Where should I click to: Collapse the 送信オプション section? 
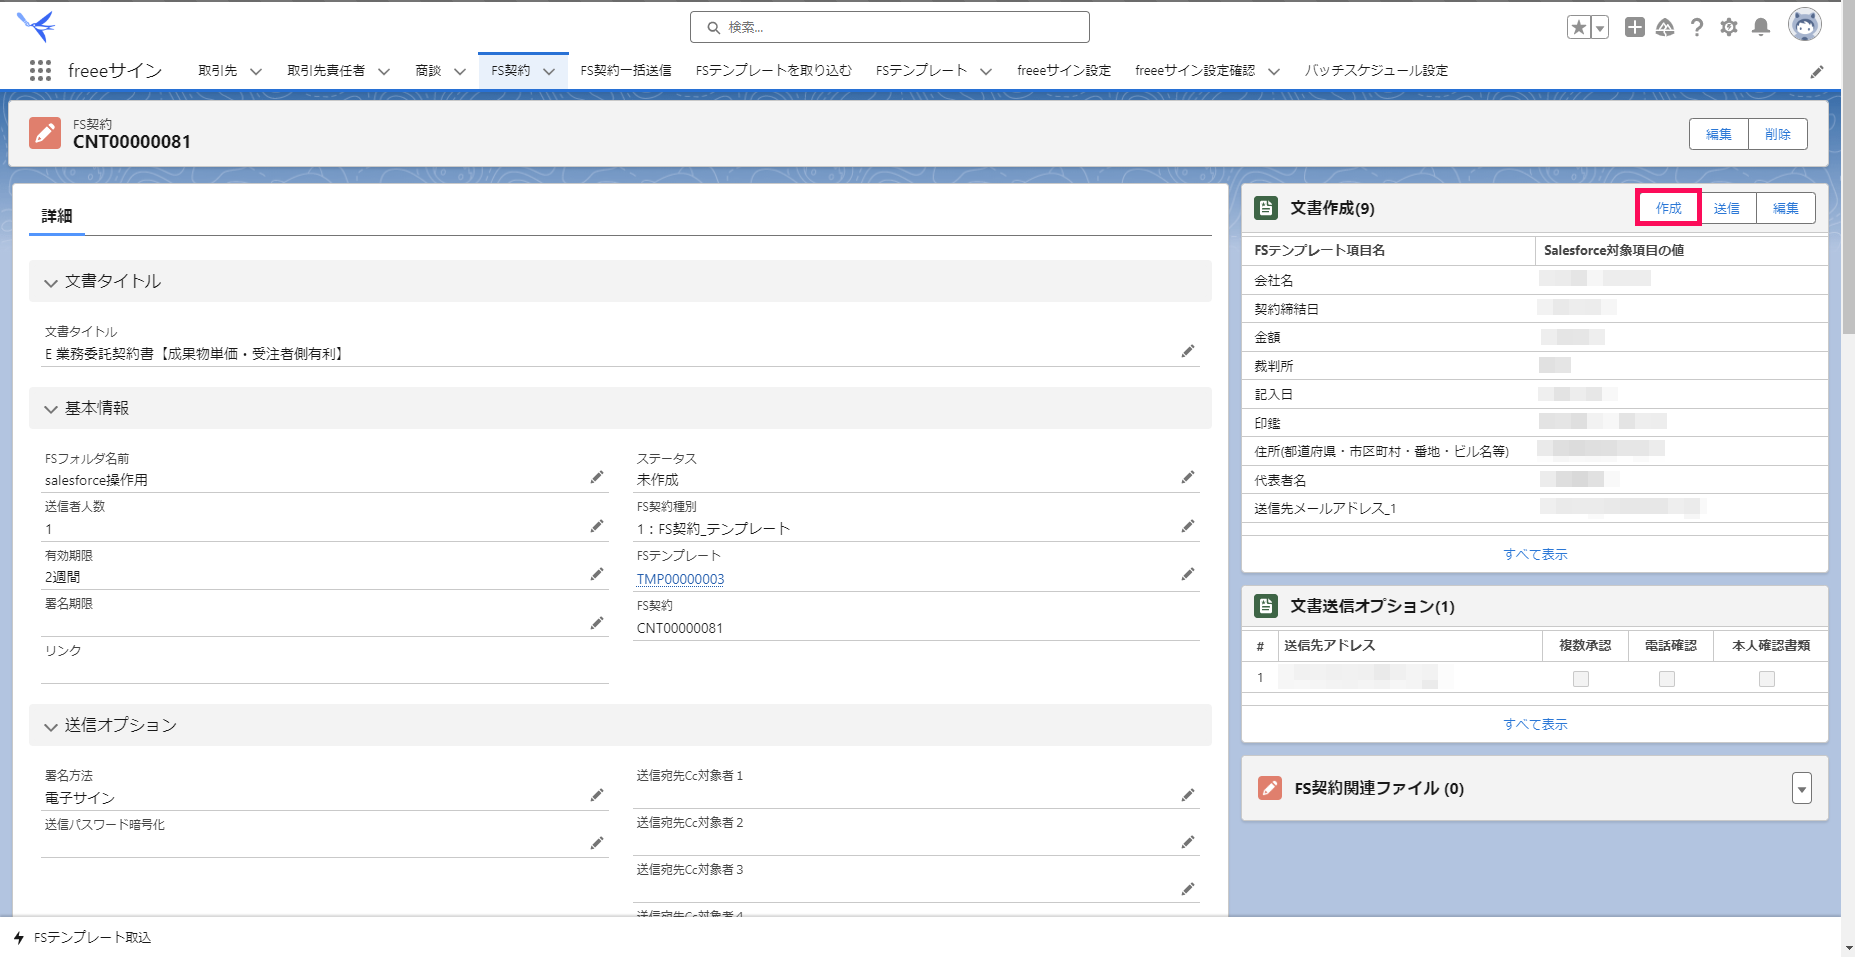coord(51,727)
